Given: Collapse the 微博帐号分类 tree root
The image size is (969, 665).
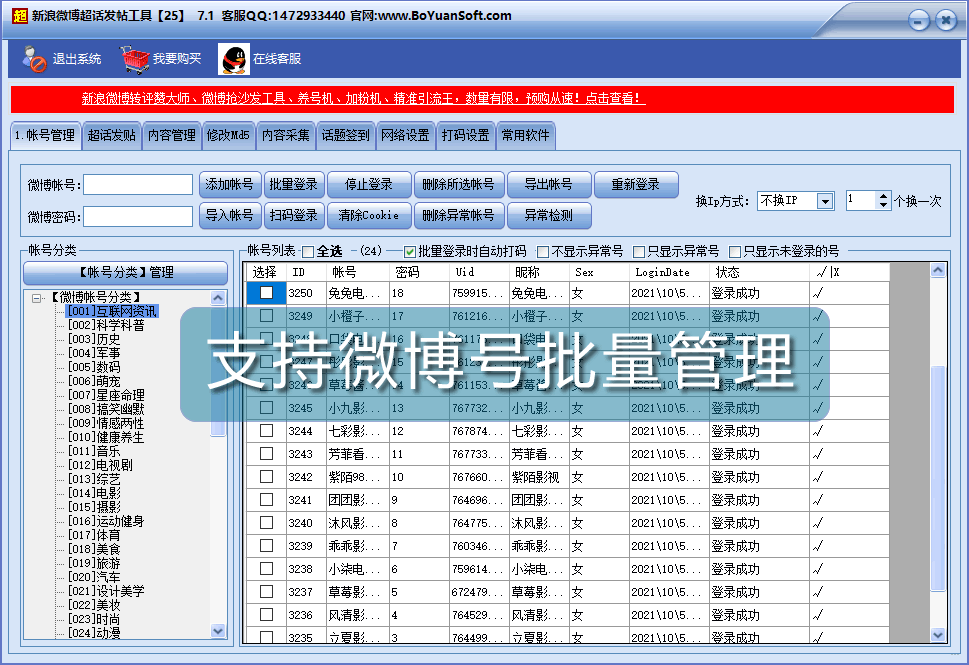Looking at the screenshot, I should (x=36, y=298).
